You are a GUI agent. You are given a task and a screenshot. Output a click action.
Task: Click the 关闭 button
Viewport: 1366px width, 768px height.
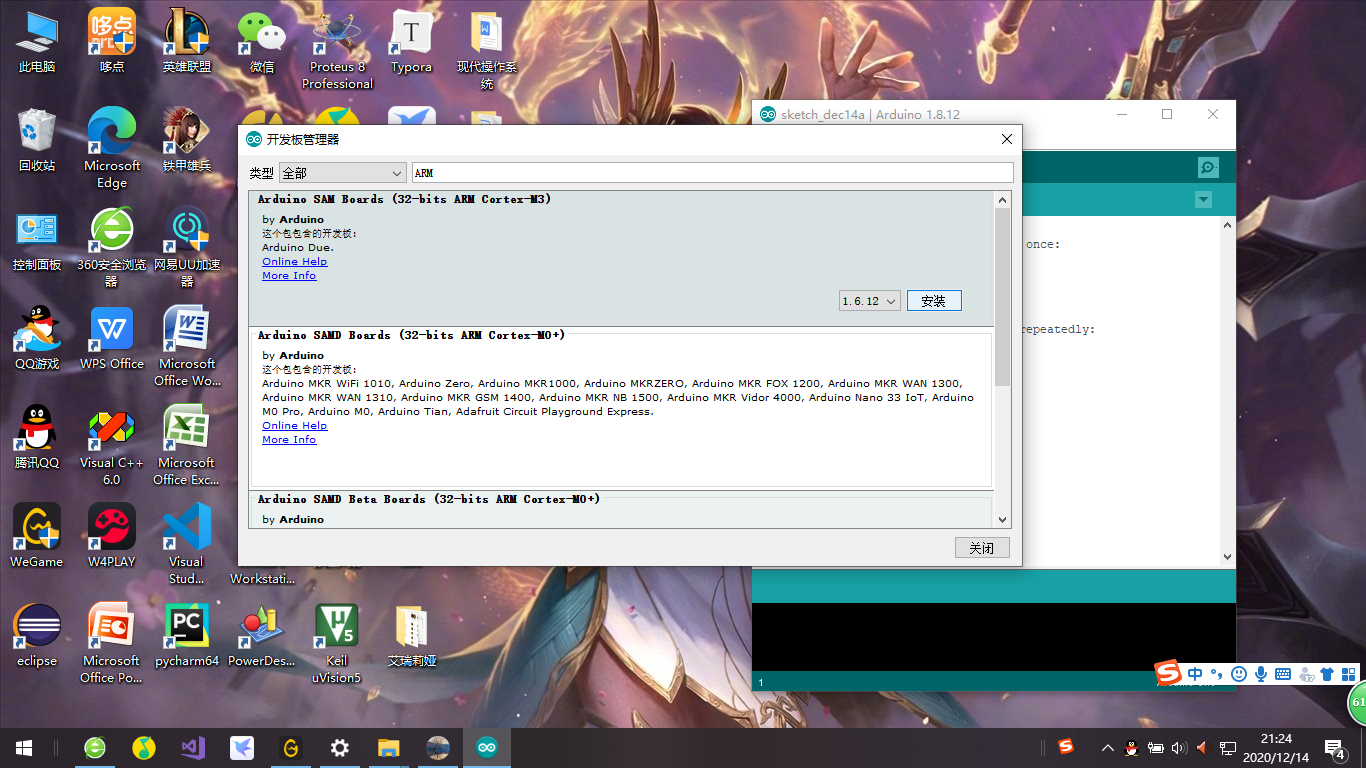pos(982,548)
